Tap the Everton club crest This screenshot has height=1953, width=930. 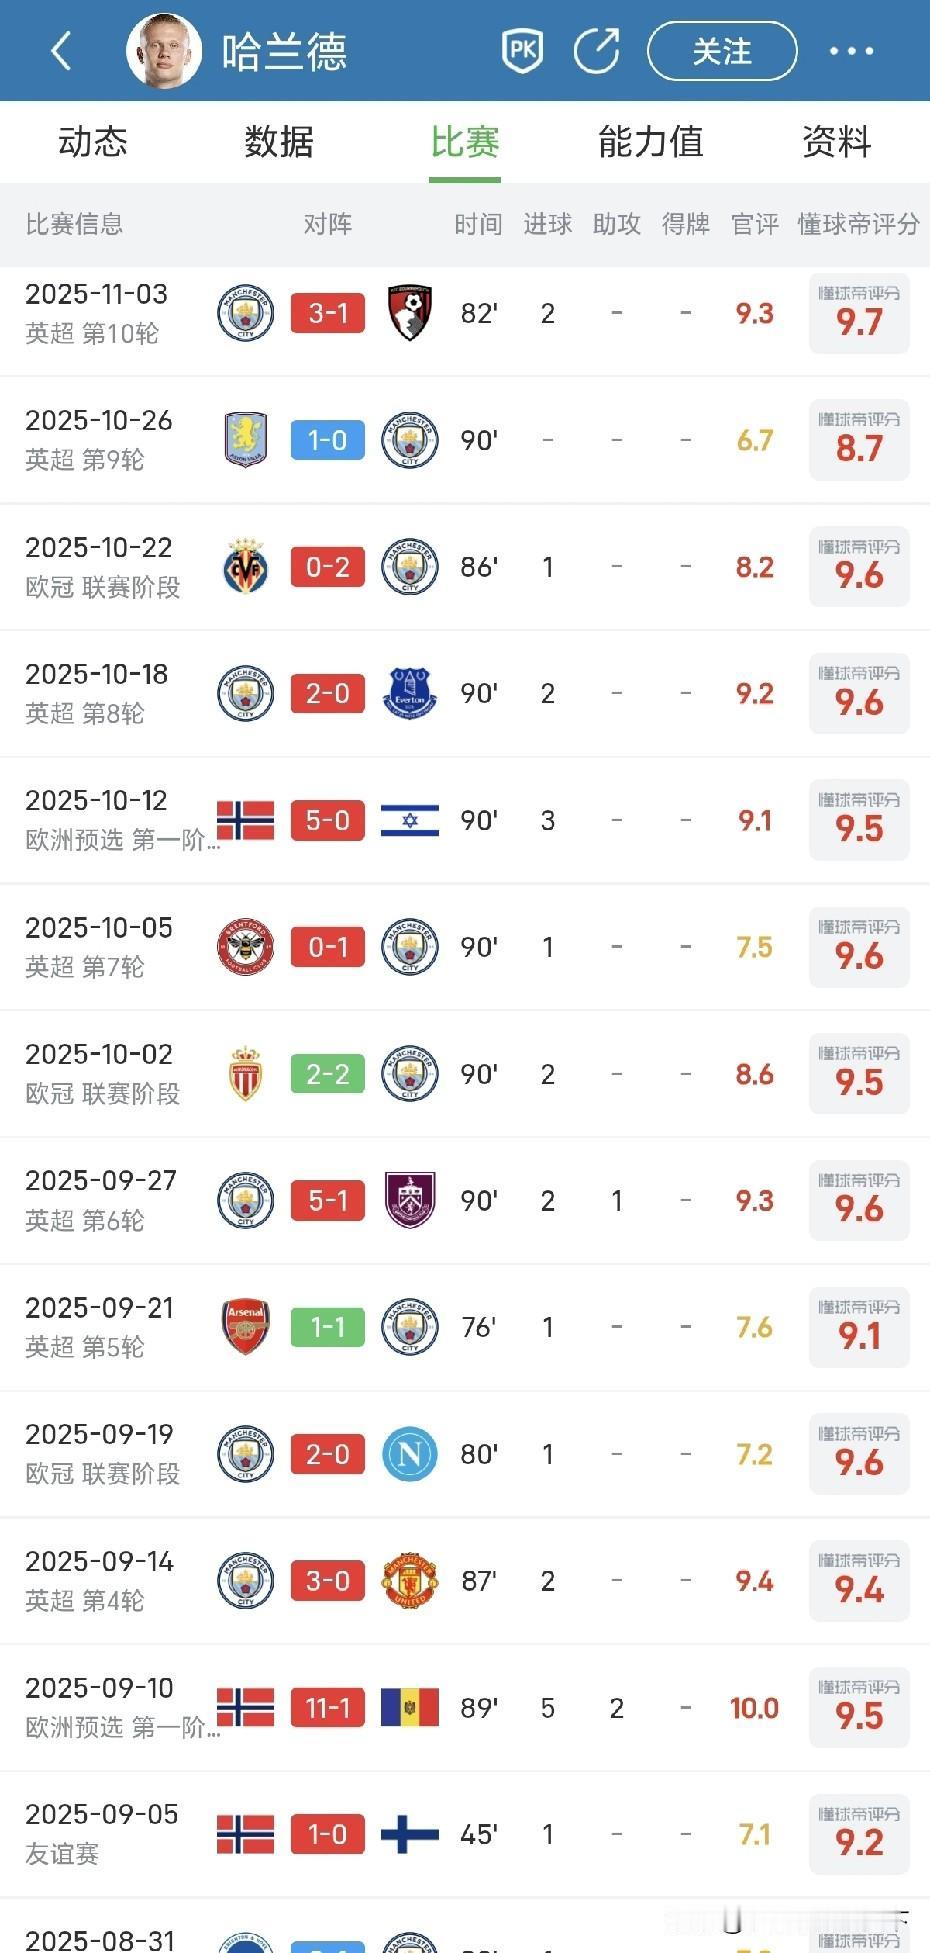(x=409, y=693)
